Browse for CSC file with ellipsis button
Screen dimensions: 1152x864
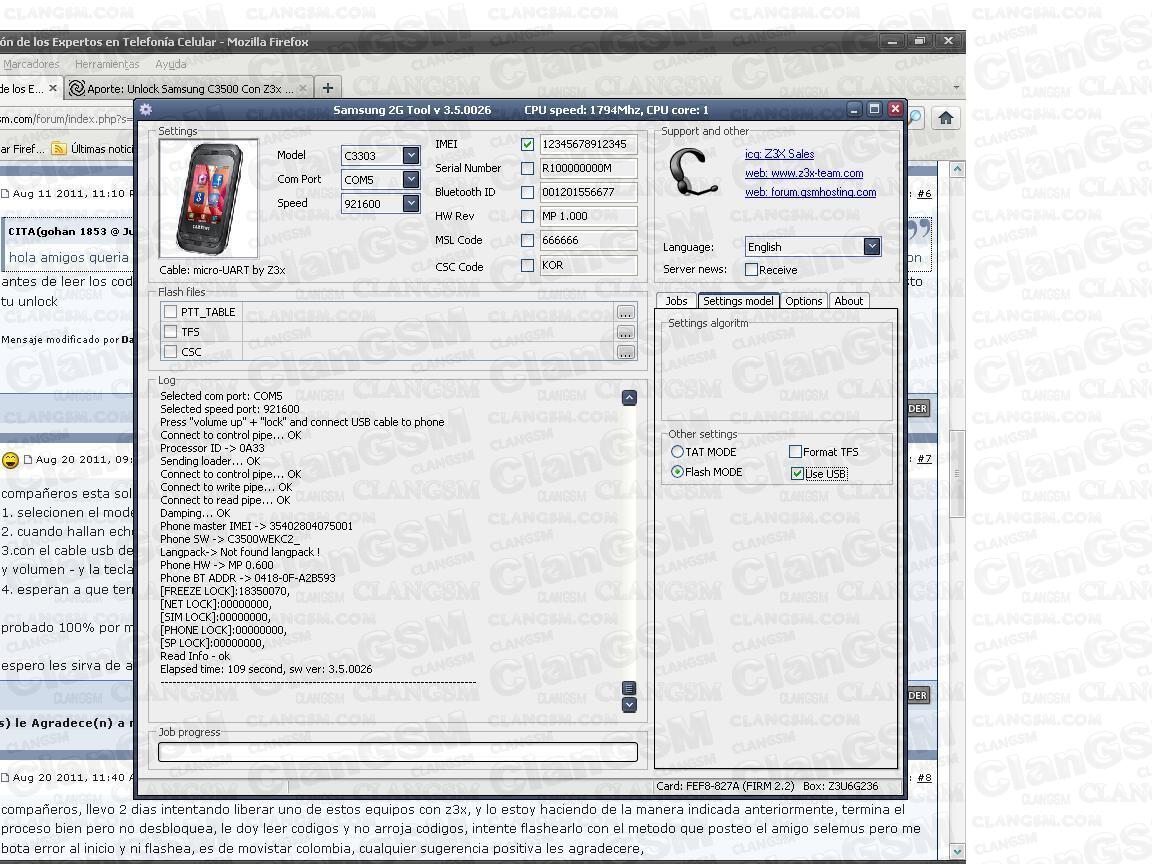[x=625, y=353]
